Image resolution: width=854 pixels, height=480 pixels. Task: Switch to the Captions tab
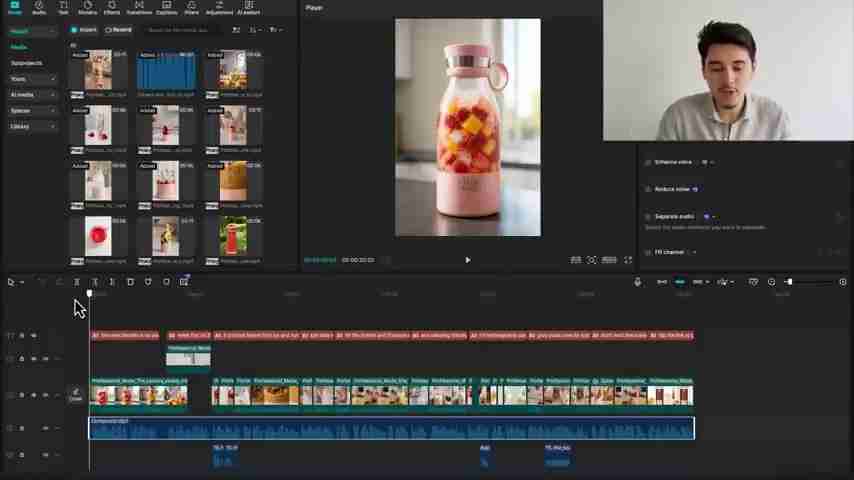(x=166, y=8)
